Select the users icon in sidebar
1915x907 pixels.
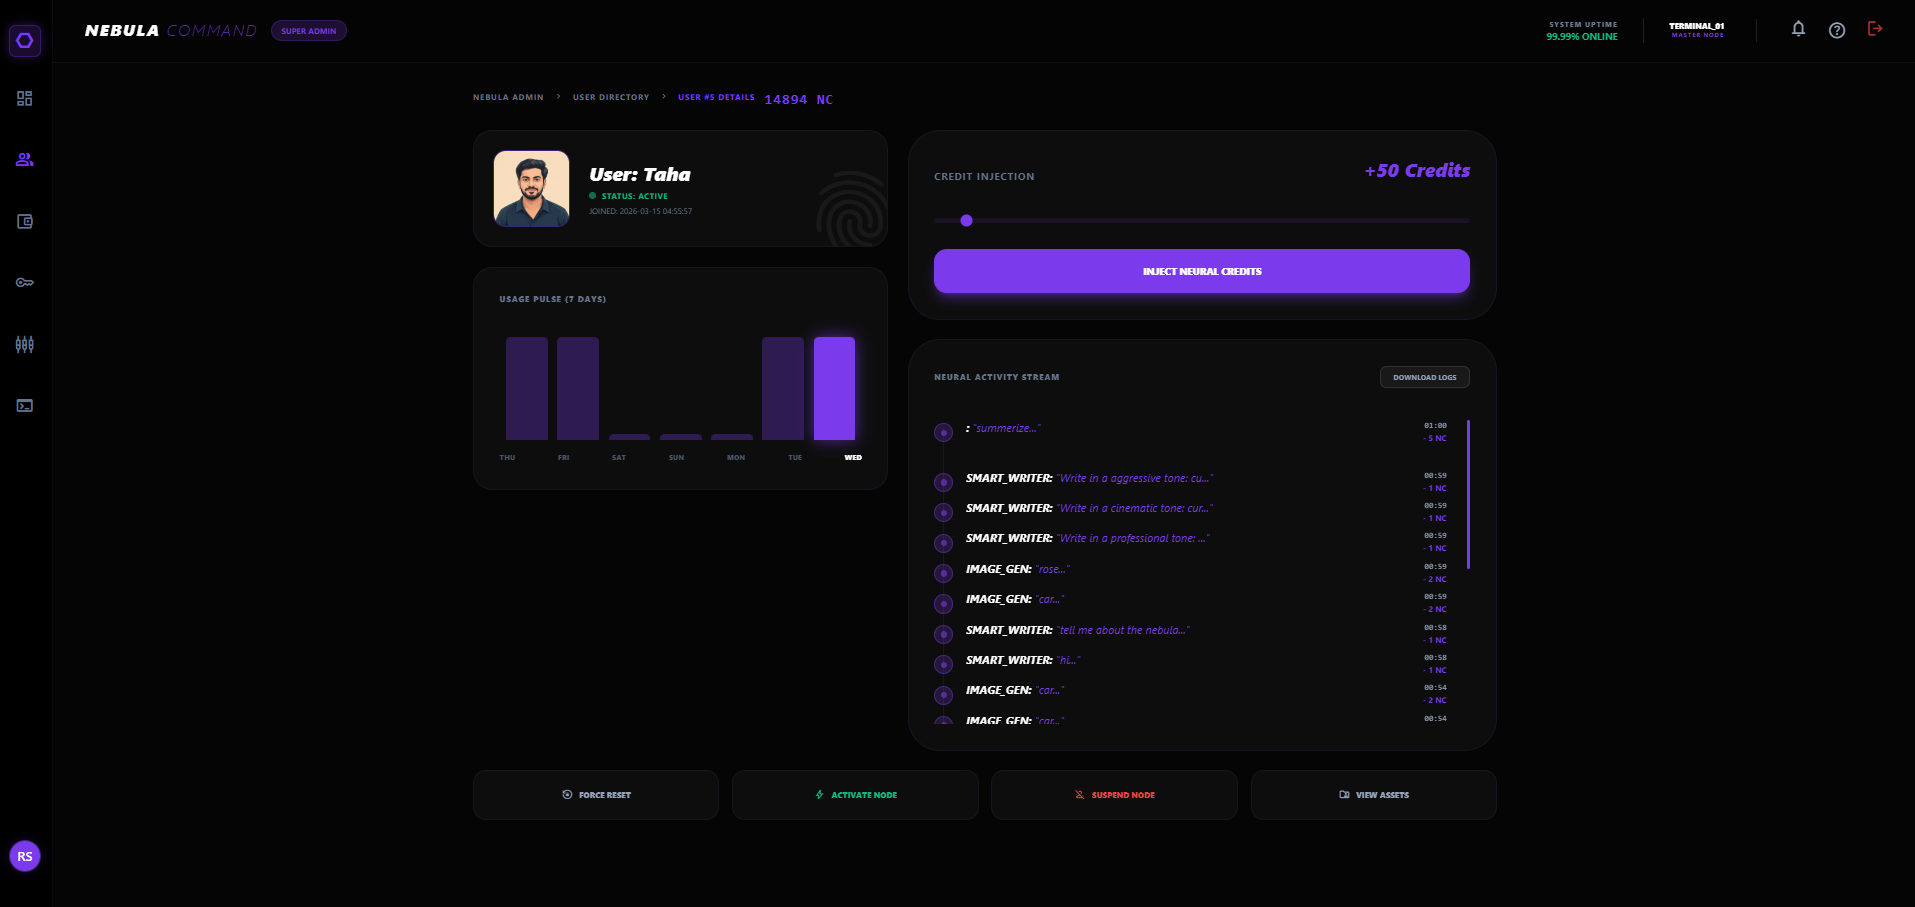pyautogui.click(x=25, y=160)
